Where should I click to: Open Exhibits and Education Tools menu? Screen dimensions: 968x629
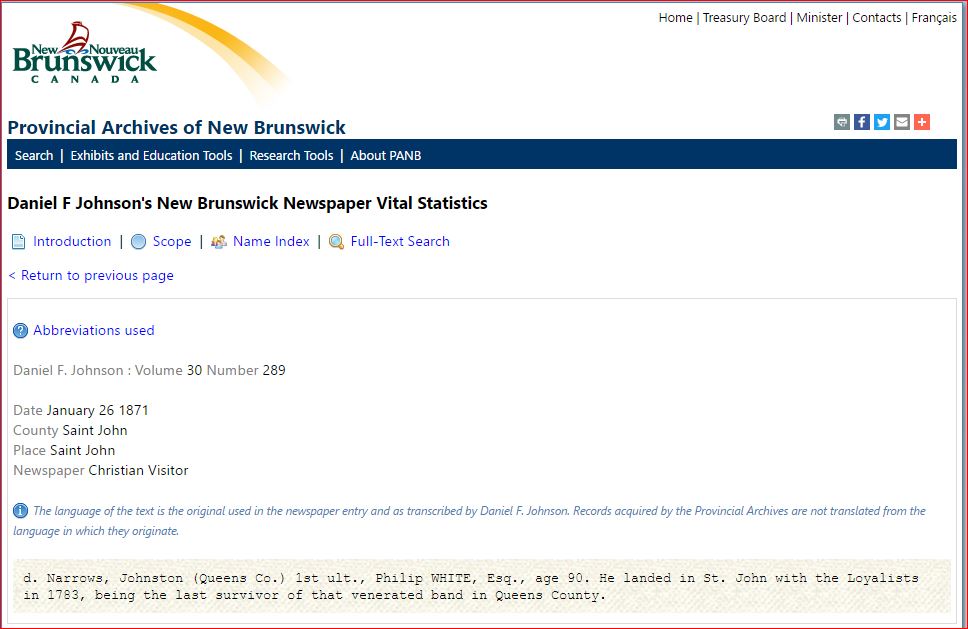pos(151,155)
